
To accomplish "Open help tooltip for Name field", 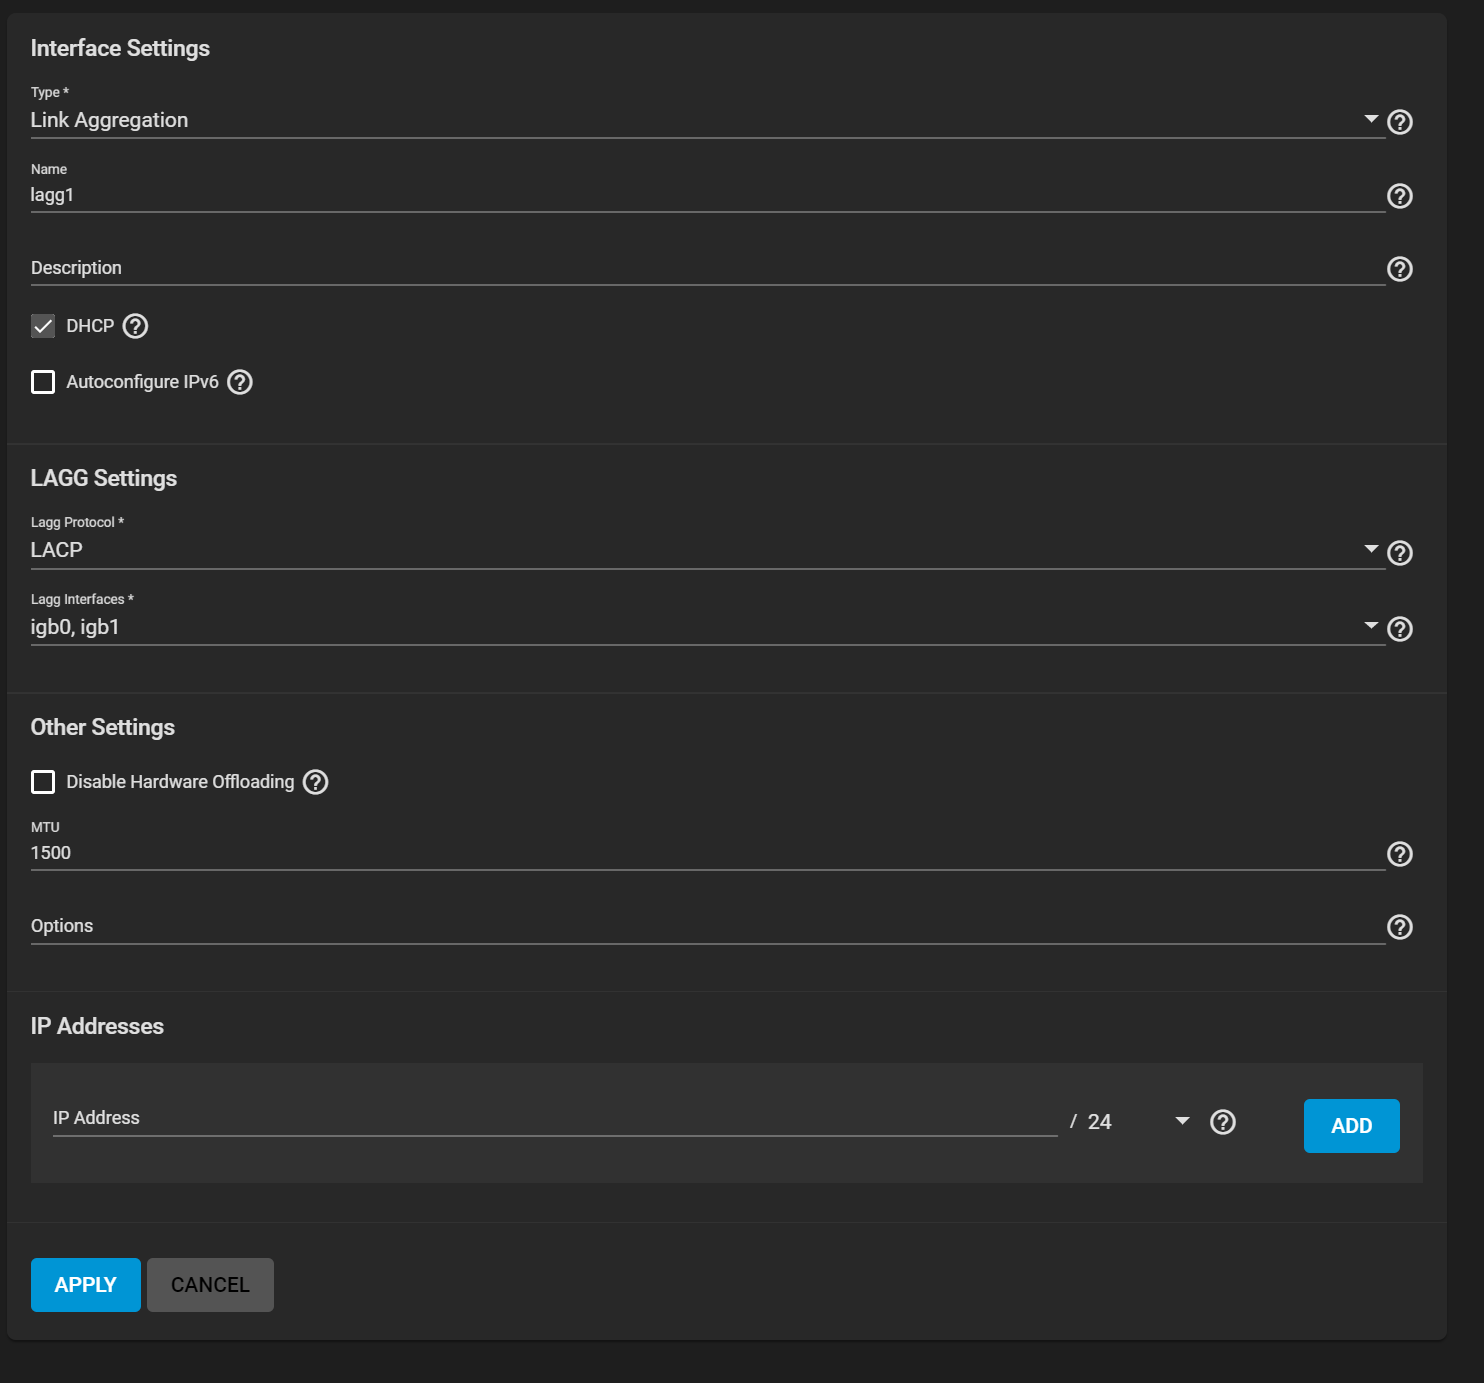I will pyautogui.click(x=1400, y=196).
